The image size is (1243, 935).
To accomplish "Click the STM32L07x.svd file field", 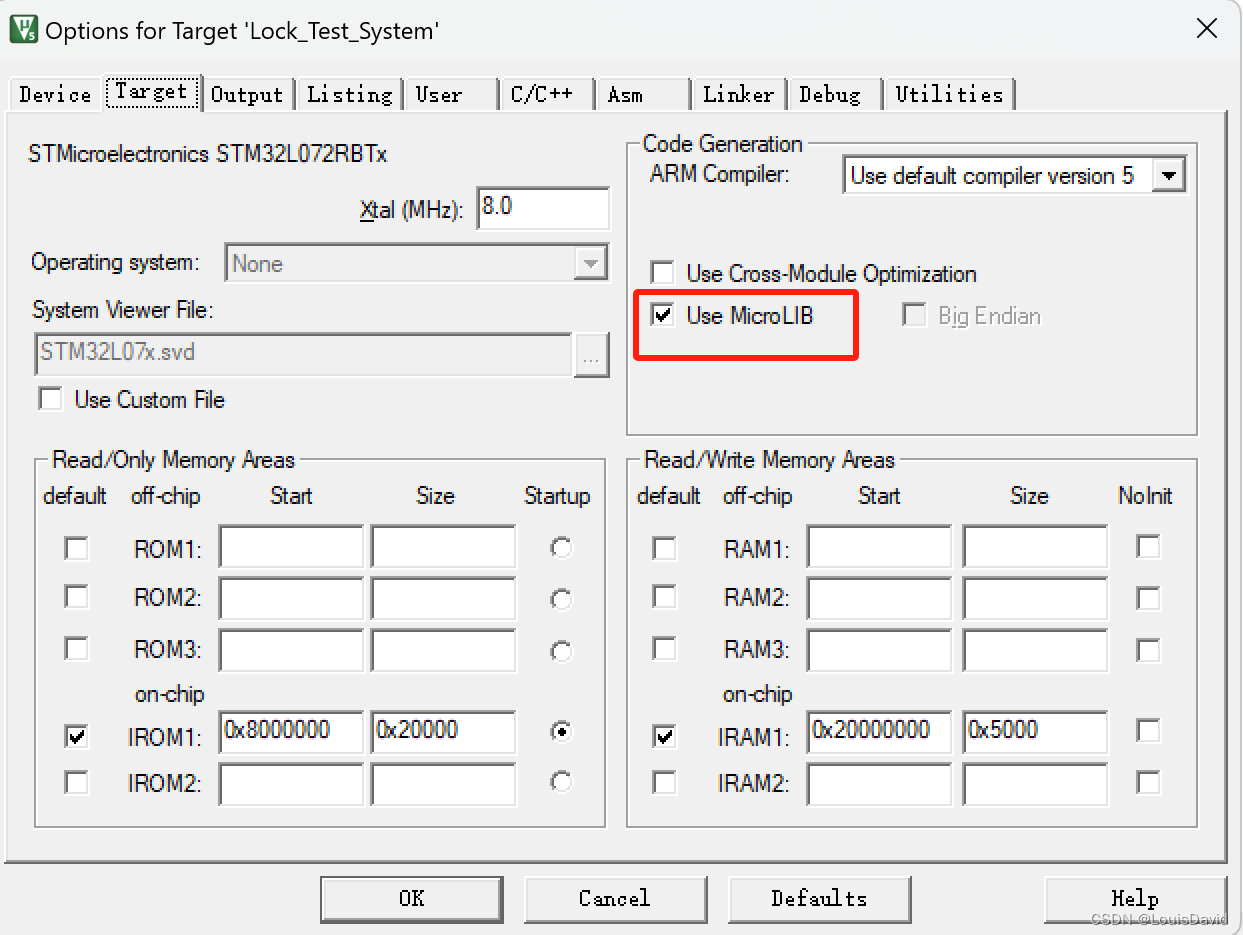I will click(x=302, y=354).
